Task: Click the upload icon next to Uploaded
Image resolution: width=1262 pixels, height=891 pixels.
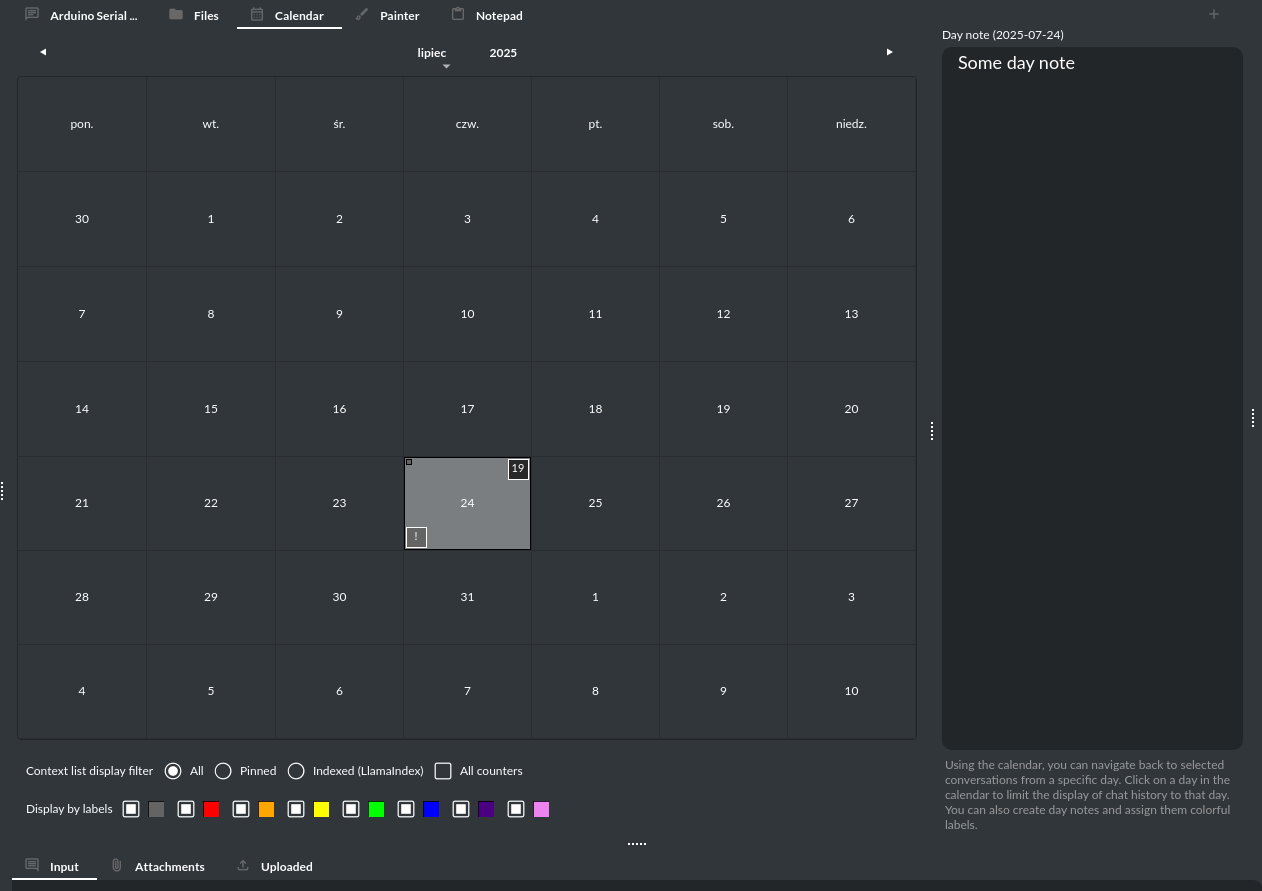Action: [241, 865]
